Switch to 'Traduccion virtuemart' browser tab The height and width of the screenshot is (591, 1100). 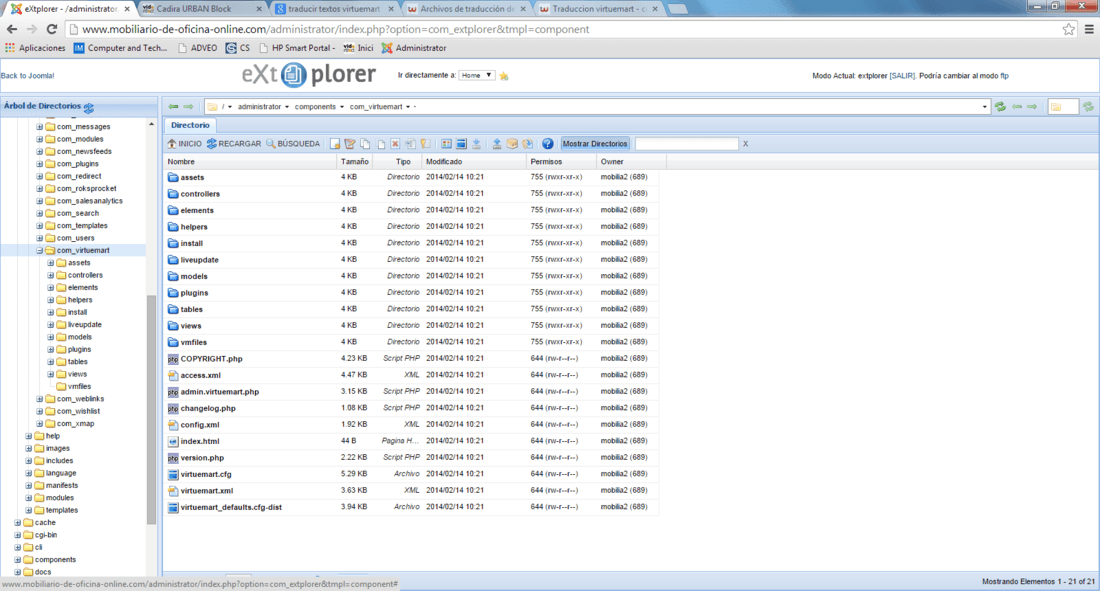click(x=598, y=9)
